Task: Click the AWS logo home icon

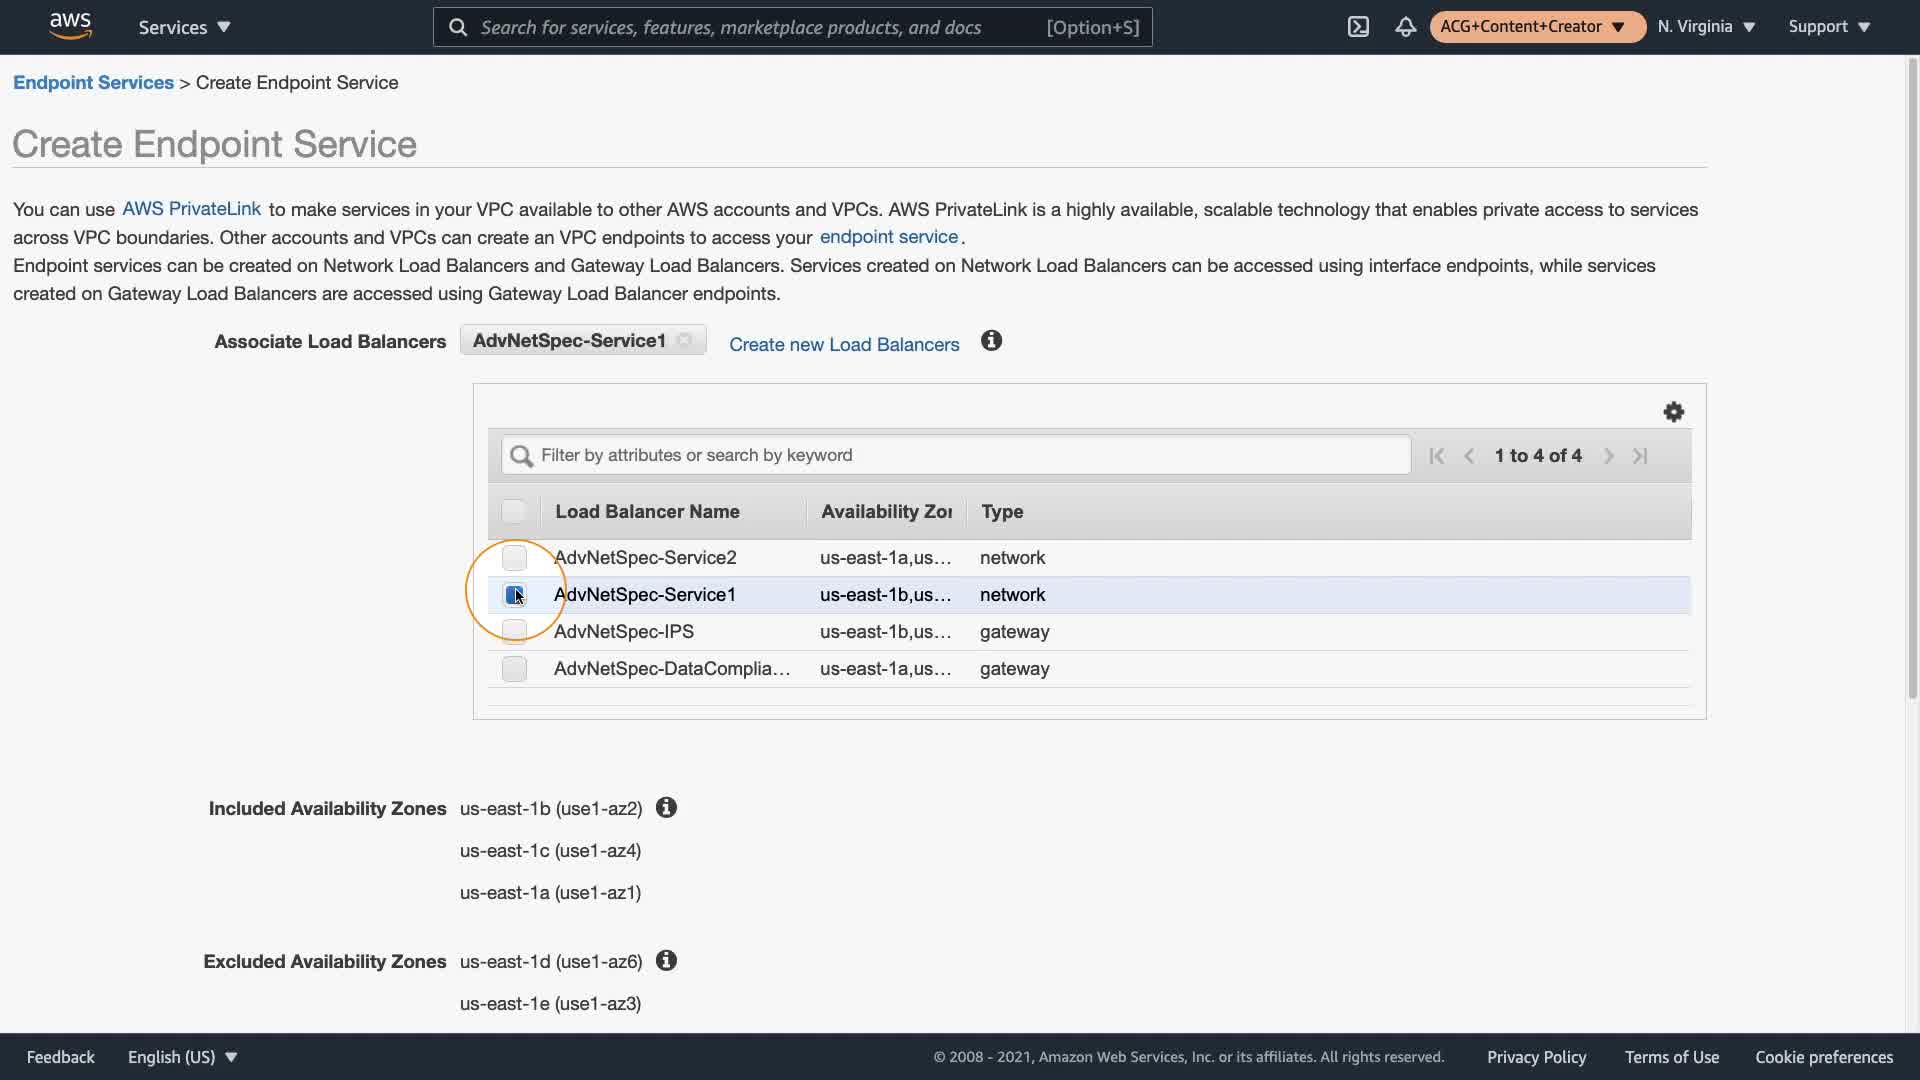Action: pyautogui.click(x=70, y=26)
